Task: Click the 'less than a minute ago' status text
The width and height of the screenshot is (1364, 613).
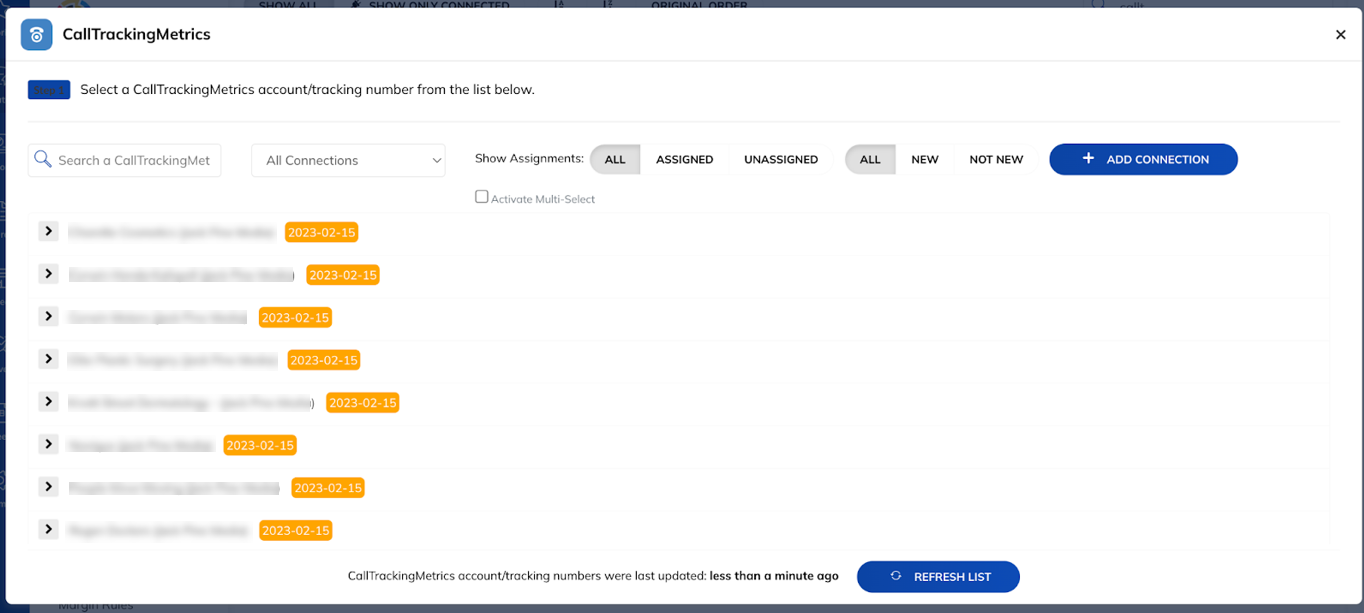Action: click(774, 576)
